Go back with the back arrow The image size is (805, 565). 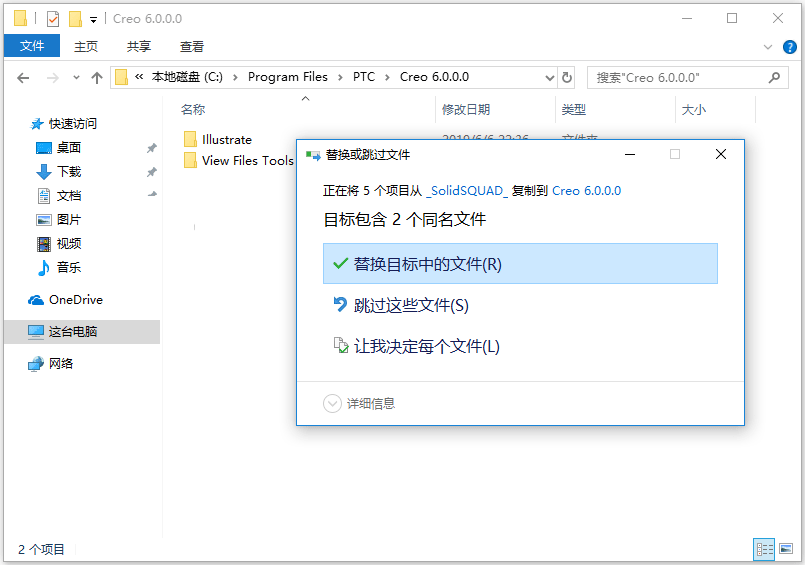click(23, 78)
